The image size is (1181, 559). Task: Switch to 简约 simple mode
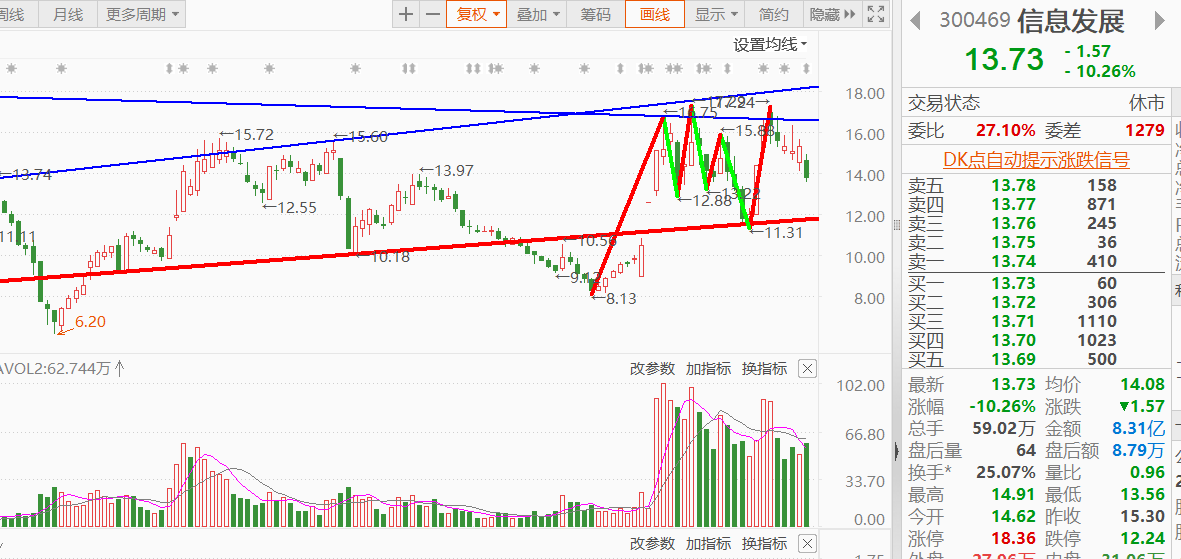(x=774, y=14)
